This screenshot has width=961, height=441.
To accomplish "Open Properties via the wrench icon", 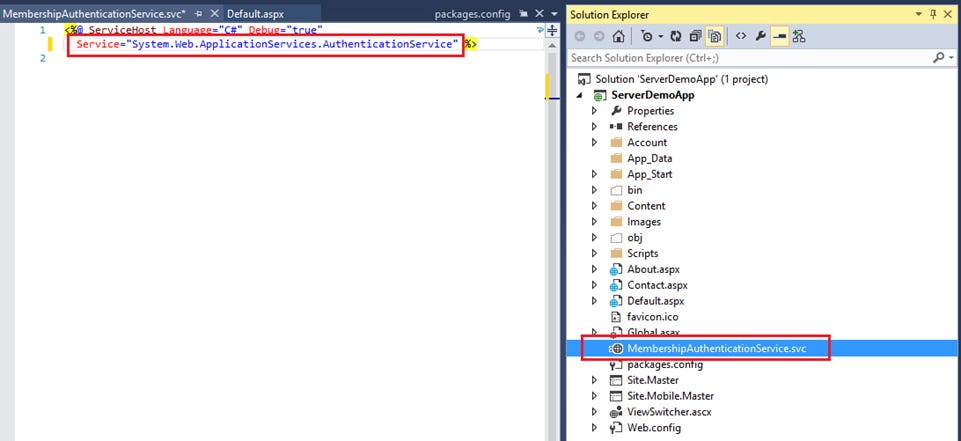I will (x=761, y=36).
